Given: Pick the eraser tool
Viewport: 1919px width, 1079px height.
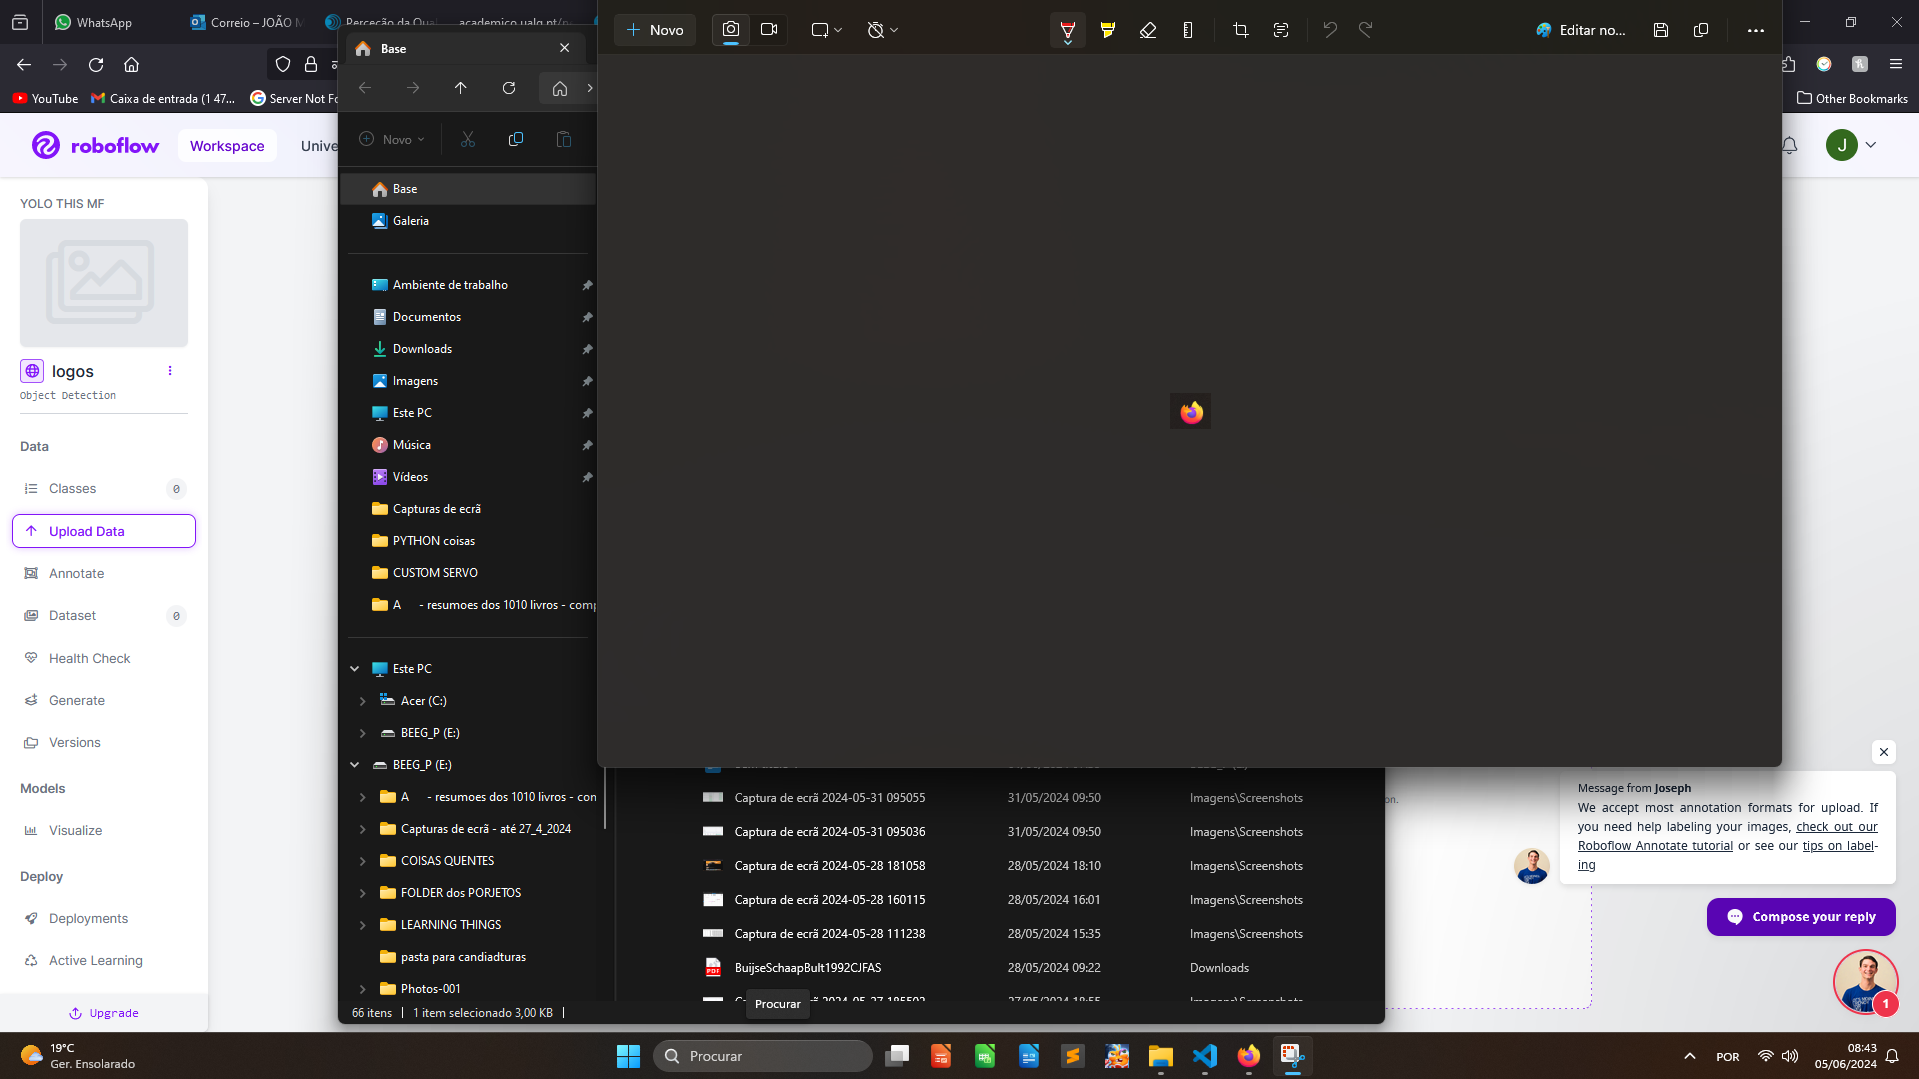Looking at the screenshot, I should [x=1148, y=30].
